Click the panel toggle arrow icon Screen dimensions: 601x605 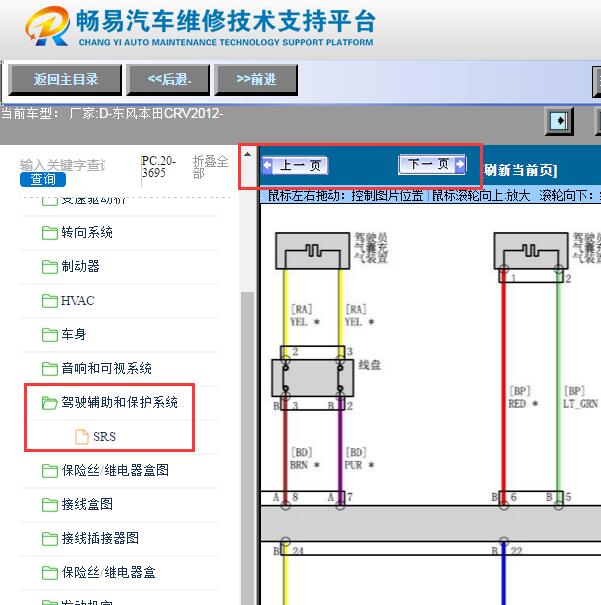tap(559, 121)
